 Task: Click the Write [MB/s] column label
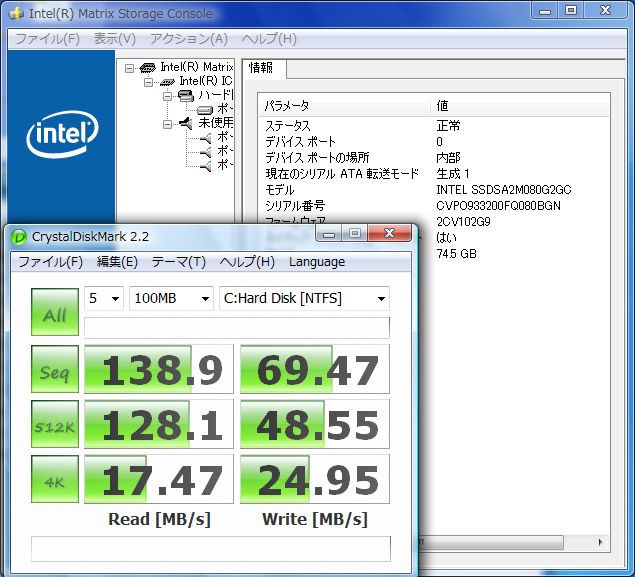tap(315, 519)
